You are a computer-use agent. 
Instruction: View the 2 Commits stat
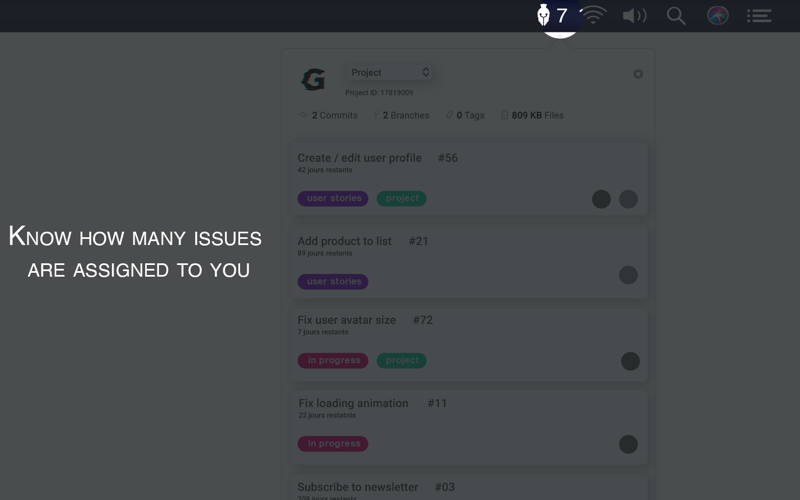(x=328, y=115)
